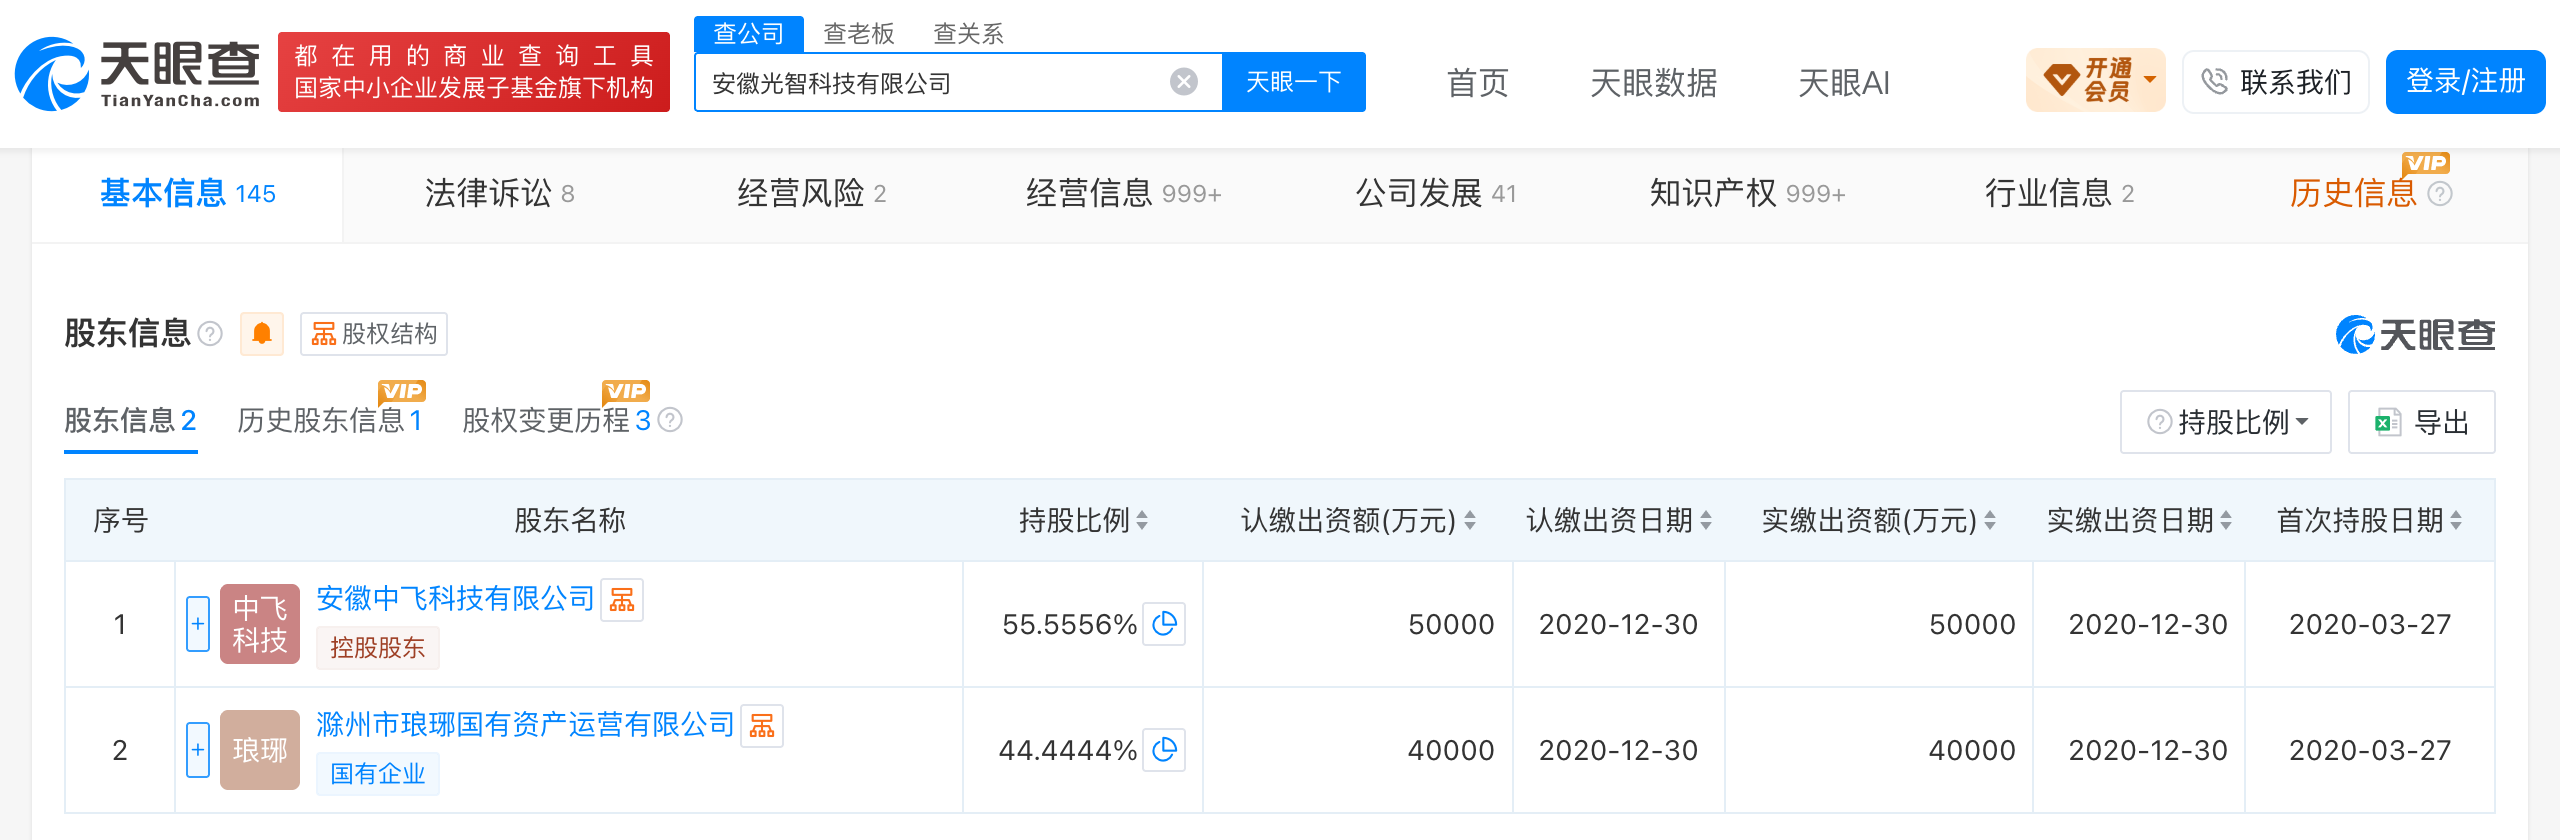Expand row for 滁州市琅琊国有资产运营有限公司

[x=198, y=750]
